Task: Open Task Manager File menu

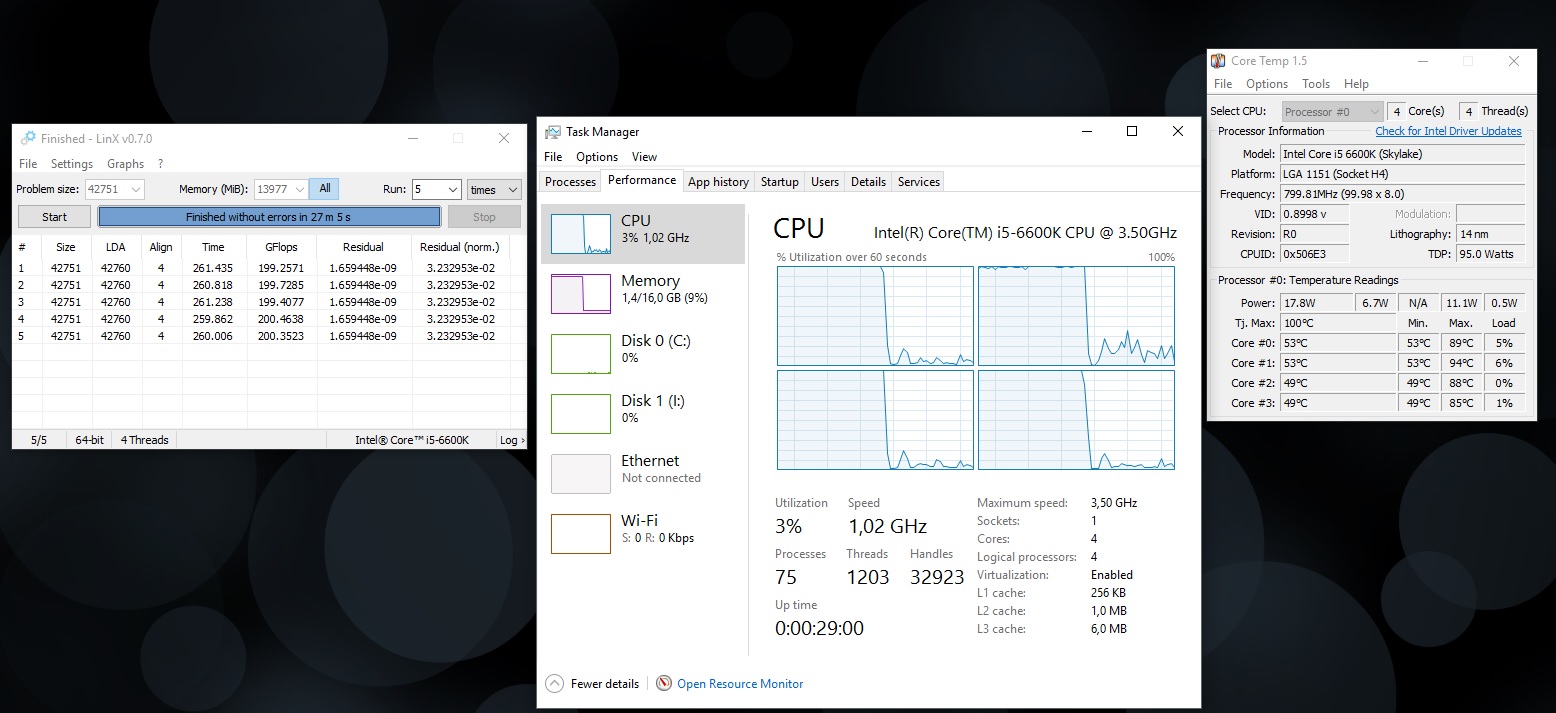Action: (553, 157)
